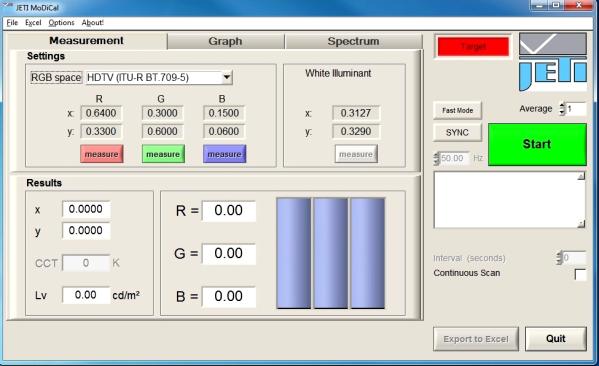Click the B y value 0.0600 field
The image size is (599, 366).
224,131
